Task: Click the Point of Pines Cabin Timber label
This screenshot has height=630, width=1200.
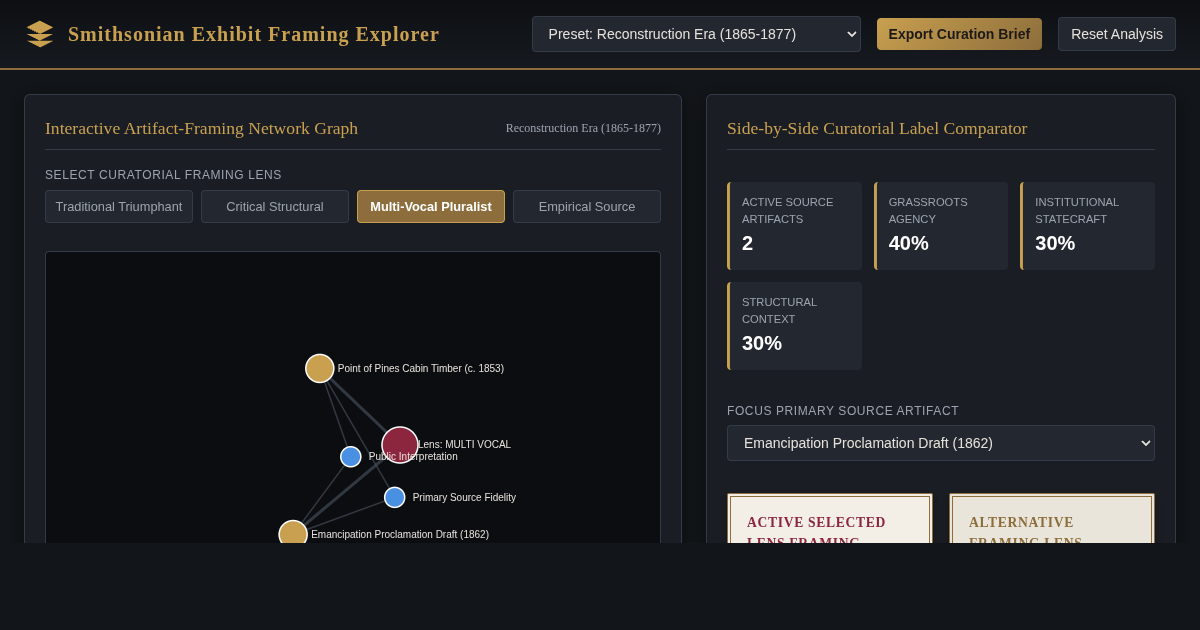Action: coord(421,368)
